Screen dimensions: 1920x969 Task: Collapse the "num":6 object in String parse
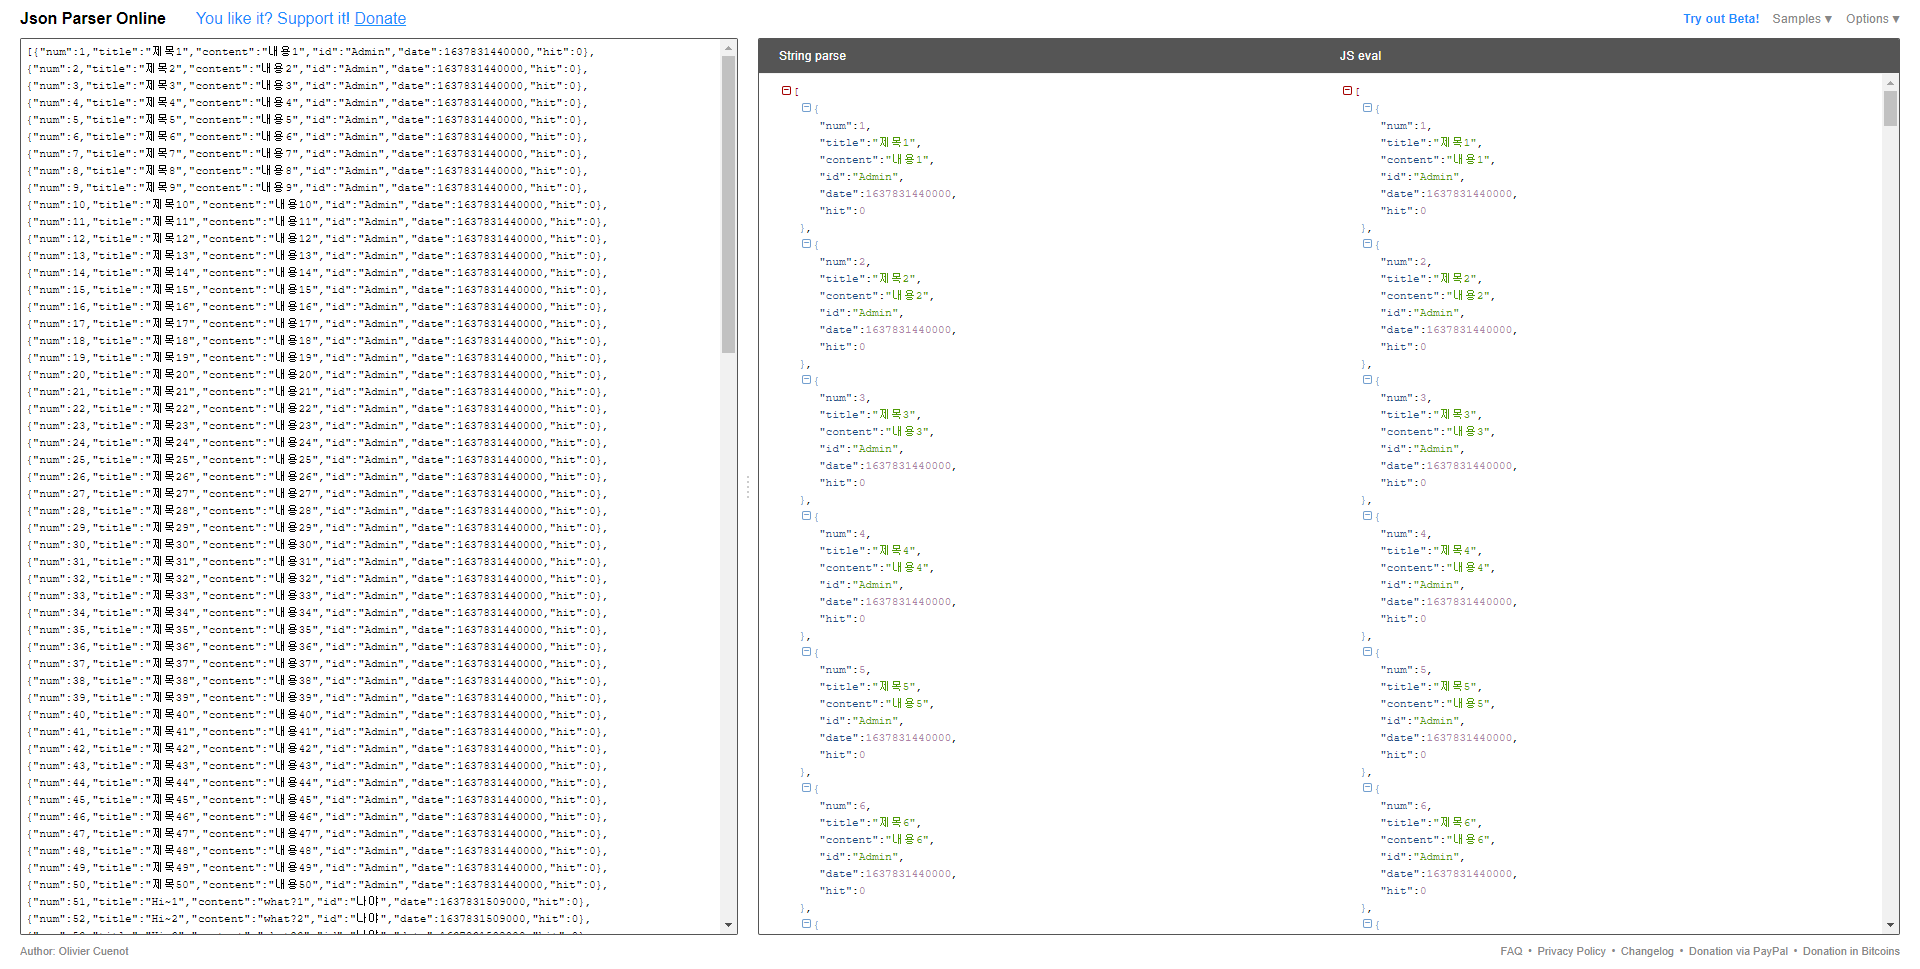[x=806, y=788]
